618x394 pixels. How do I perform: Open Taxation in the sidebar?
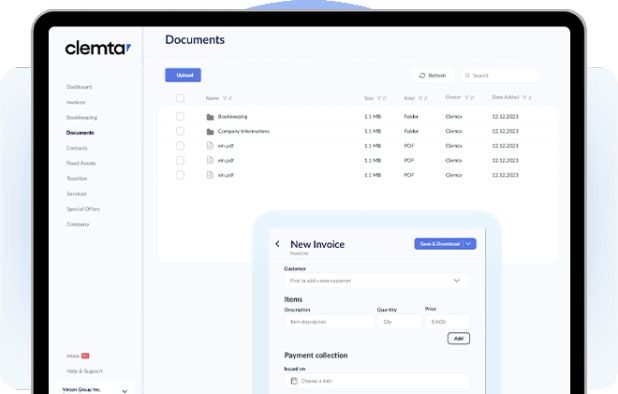tap(77, 178)
